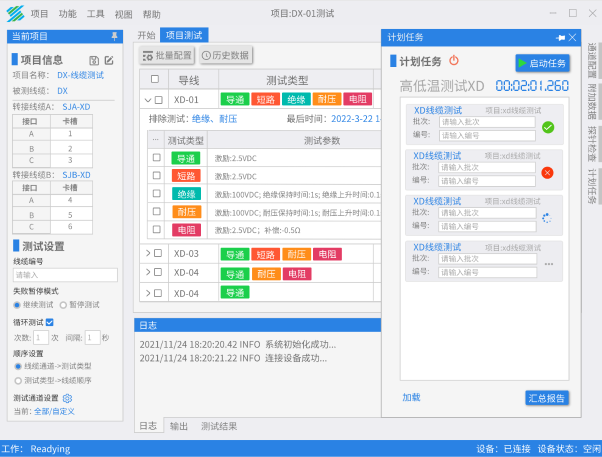
Task: Click the 汇总报告 button
Action: [x=547, y=398]
